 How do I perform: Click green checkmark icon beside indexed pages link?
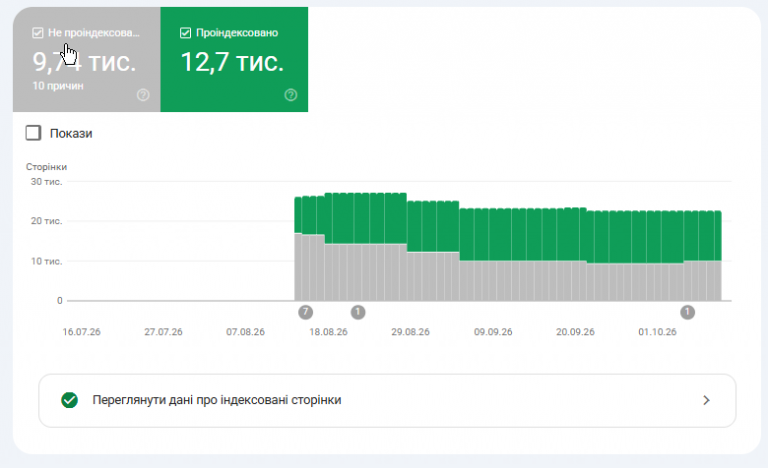point(70,400)
